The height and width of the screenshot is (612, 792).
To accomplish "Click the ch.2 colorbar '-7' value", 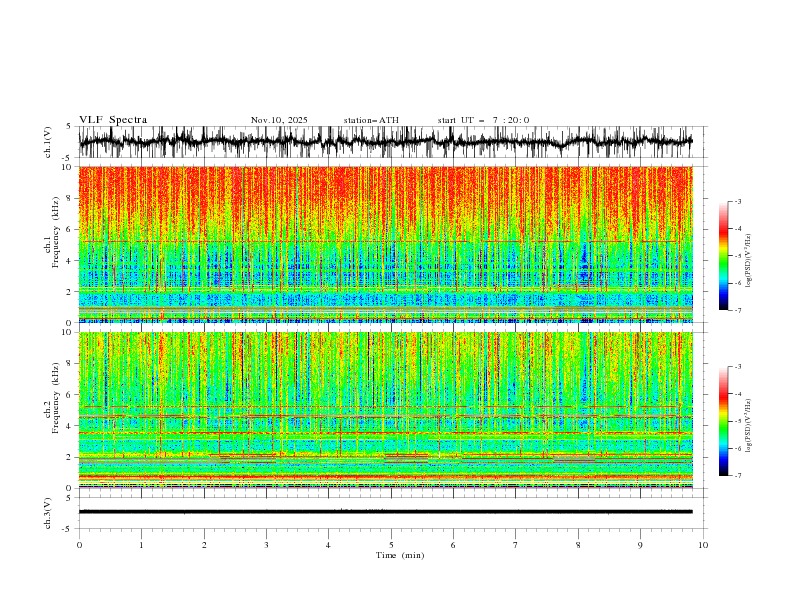I will click(738, 476).
